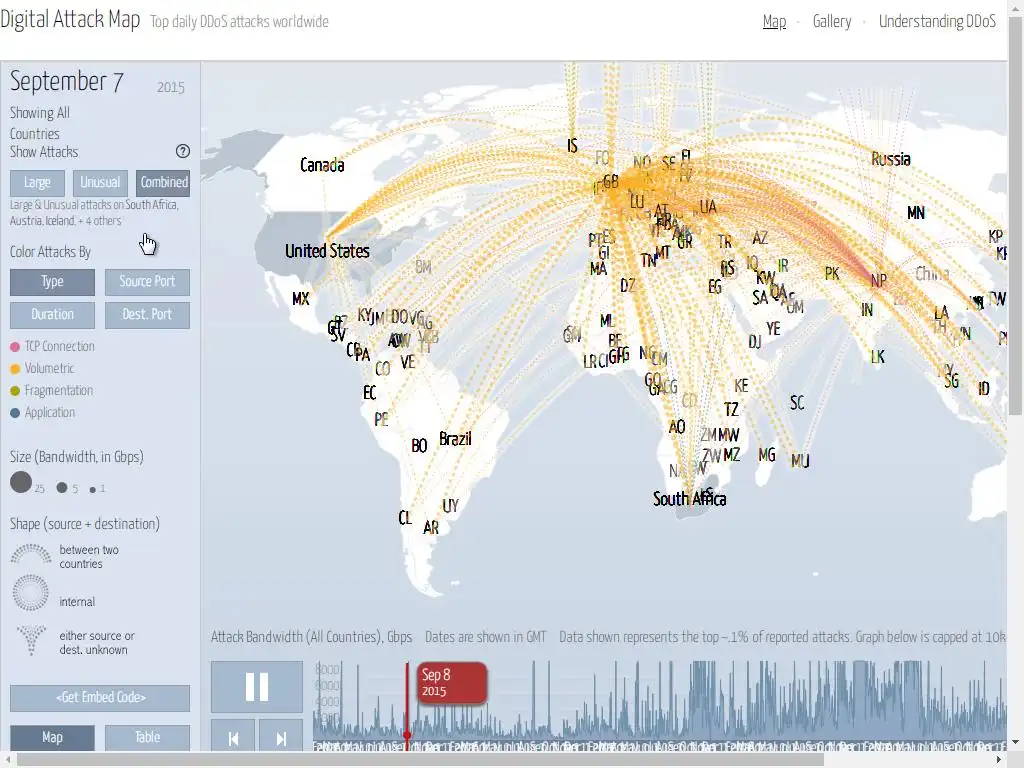Click the blue Application legend dot

tap(15, 413)
